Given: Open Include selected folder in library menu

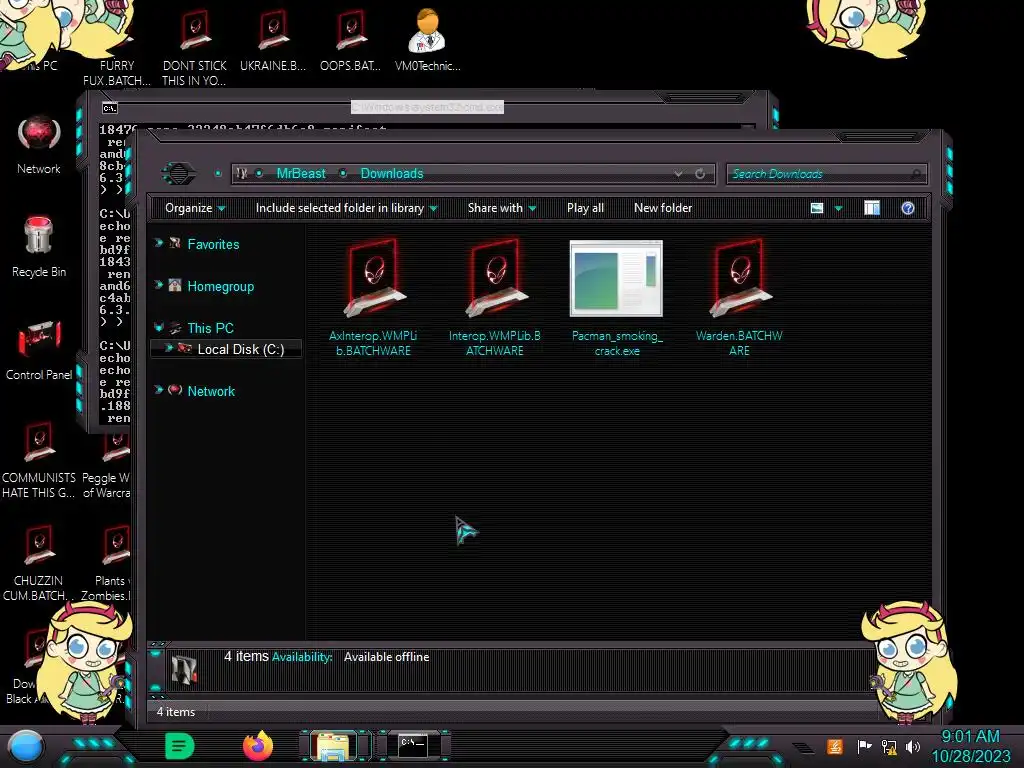Looking at the screenshot, I should [346, 208].
